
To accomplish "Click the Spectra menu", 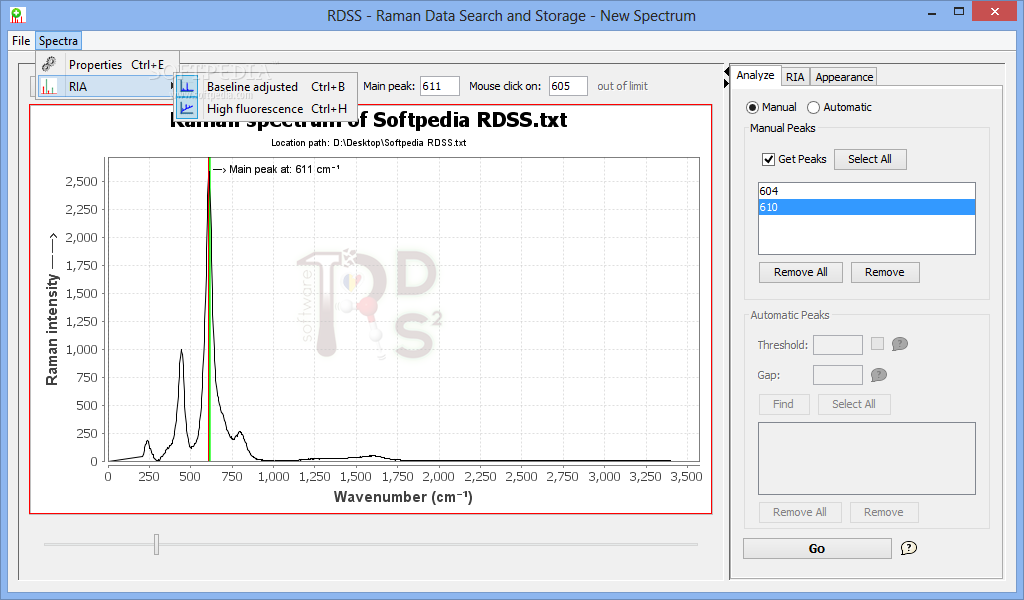I will [x=58, y=40].
